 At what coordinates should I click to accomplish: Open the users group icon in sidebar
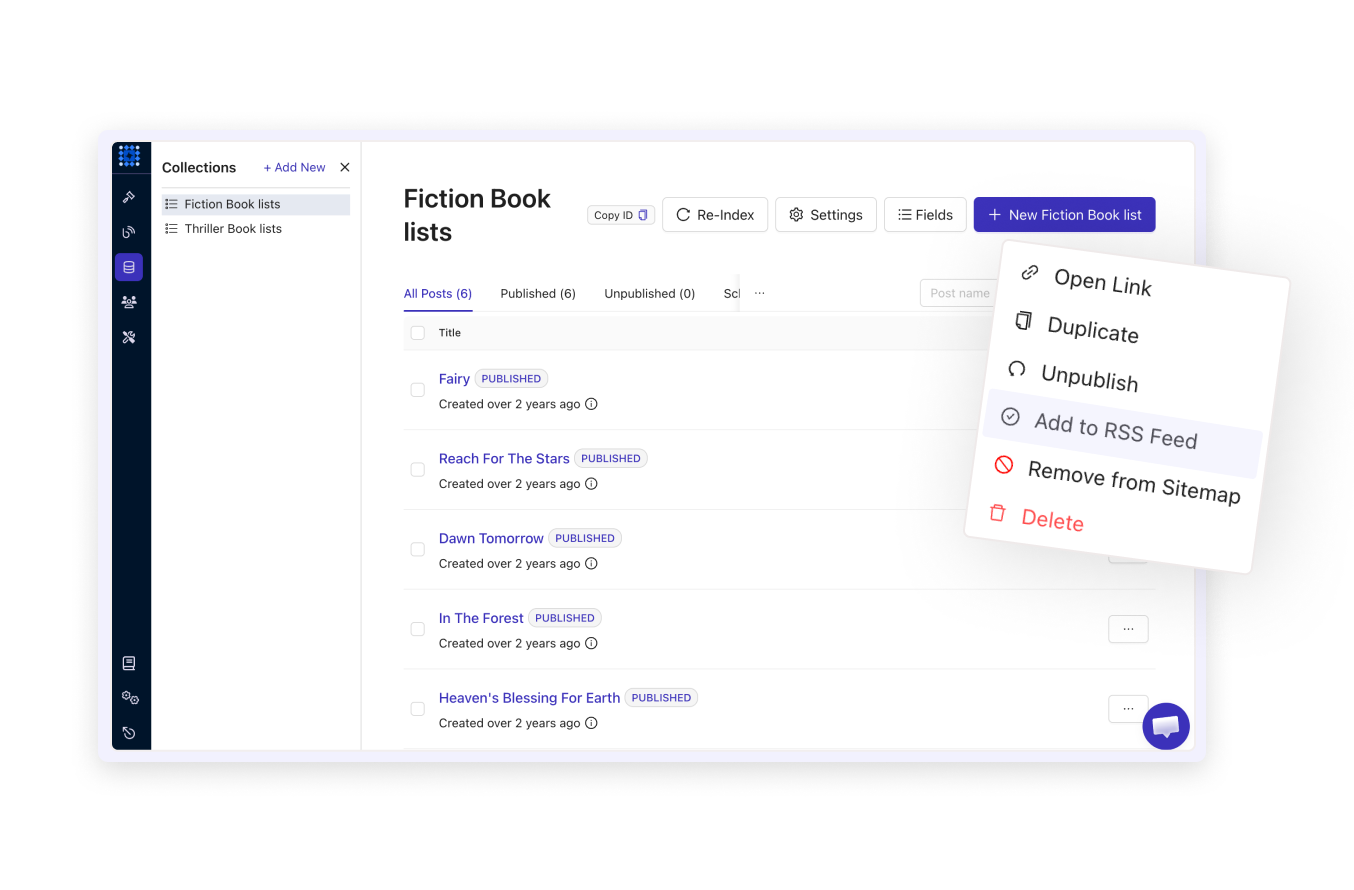pyautogui.click(x=129, y=302)
